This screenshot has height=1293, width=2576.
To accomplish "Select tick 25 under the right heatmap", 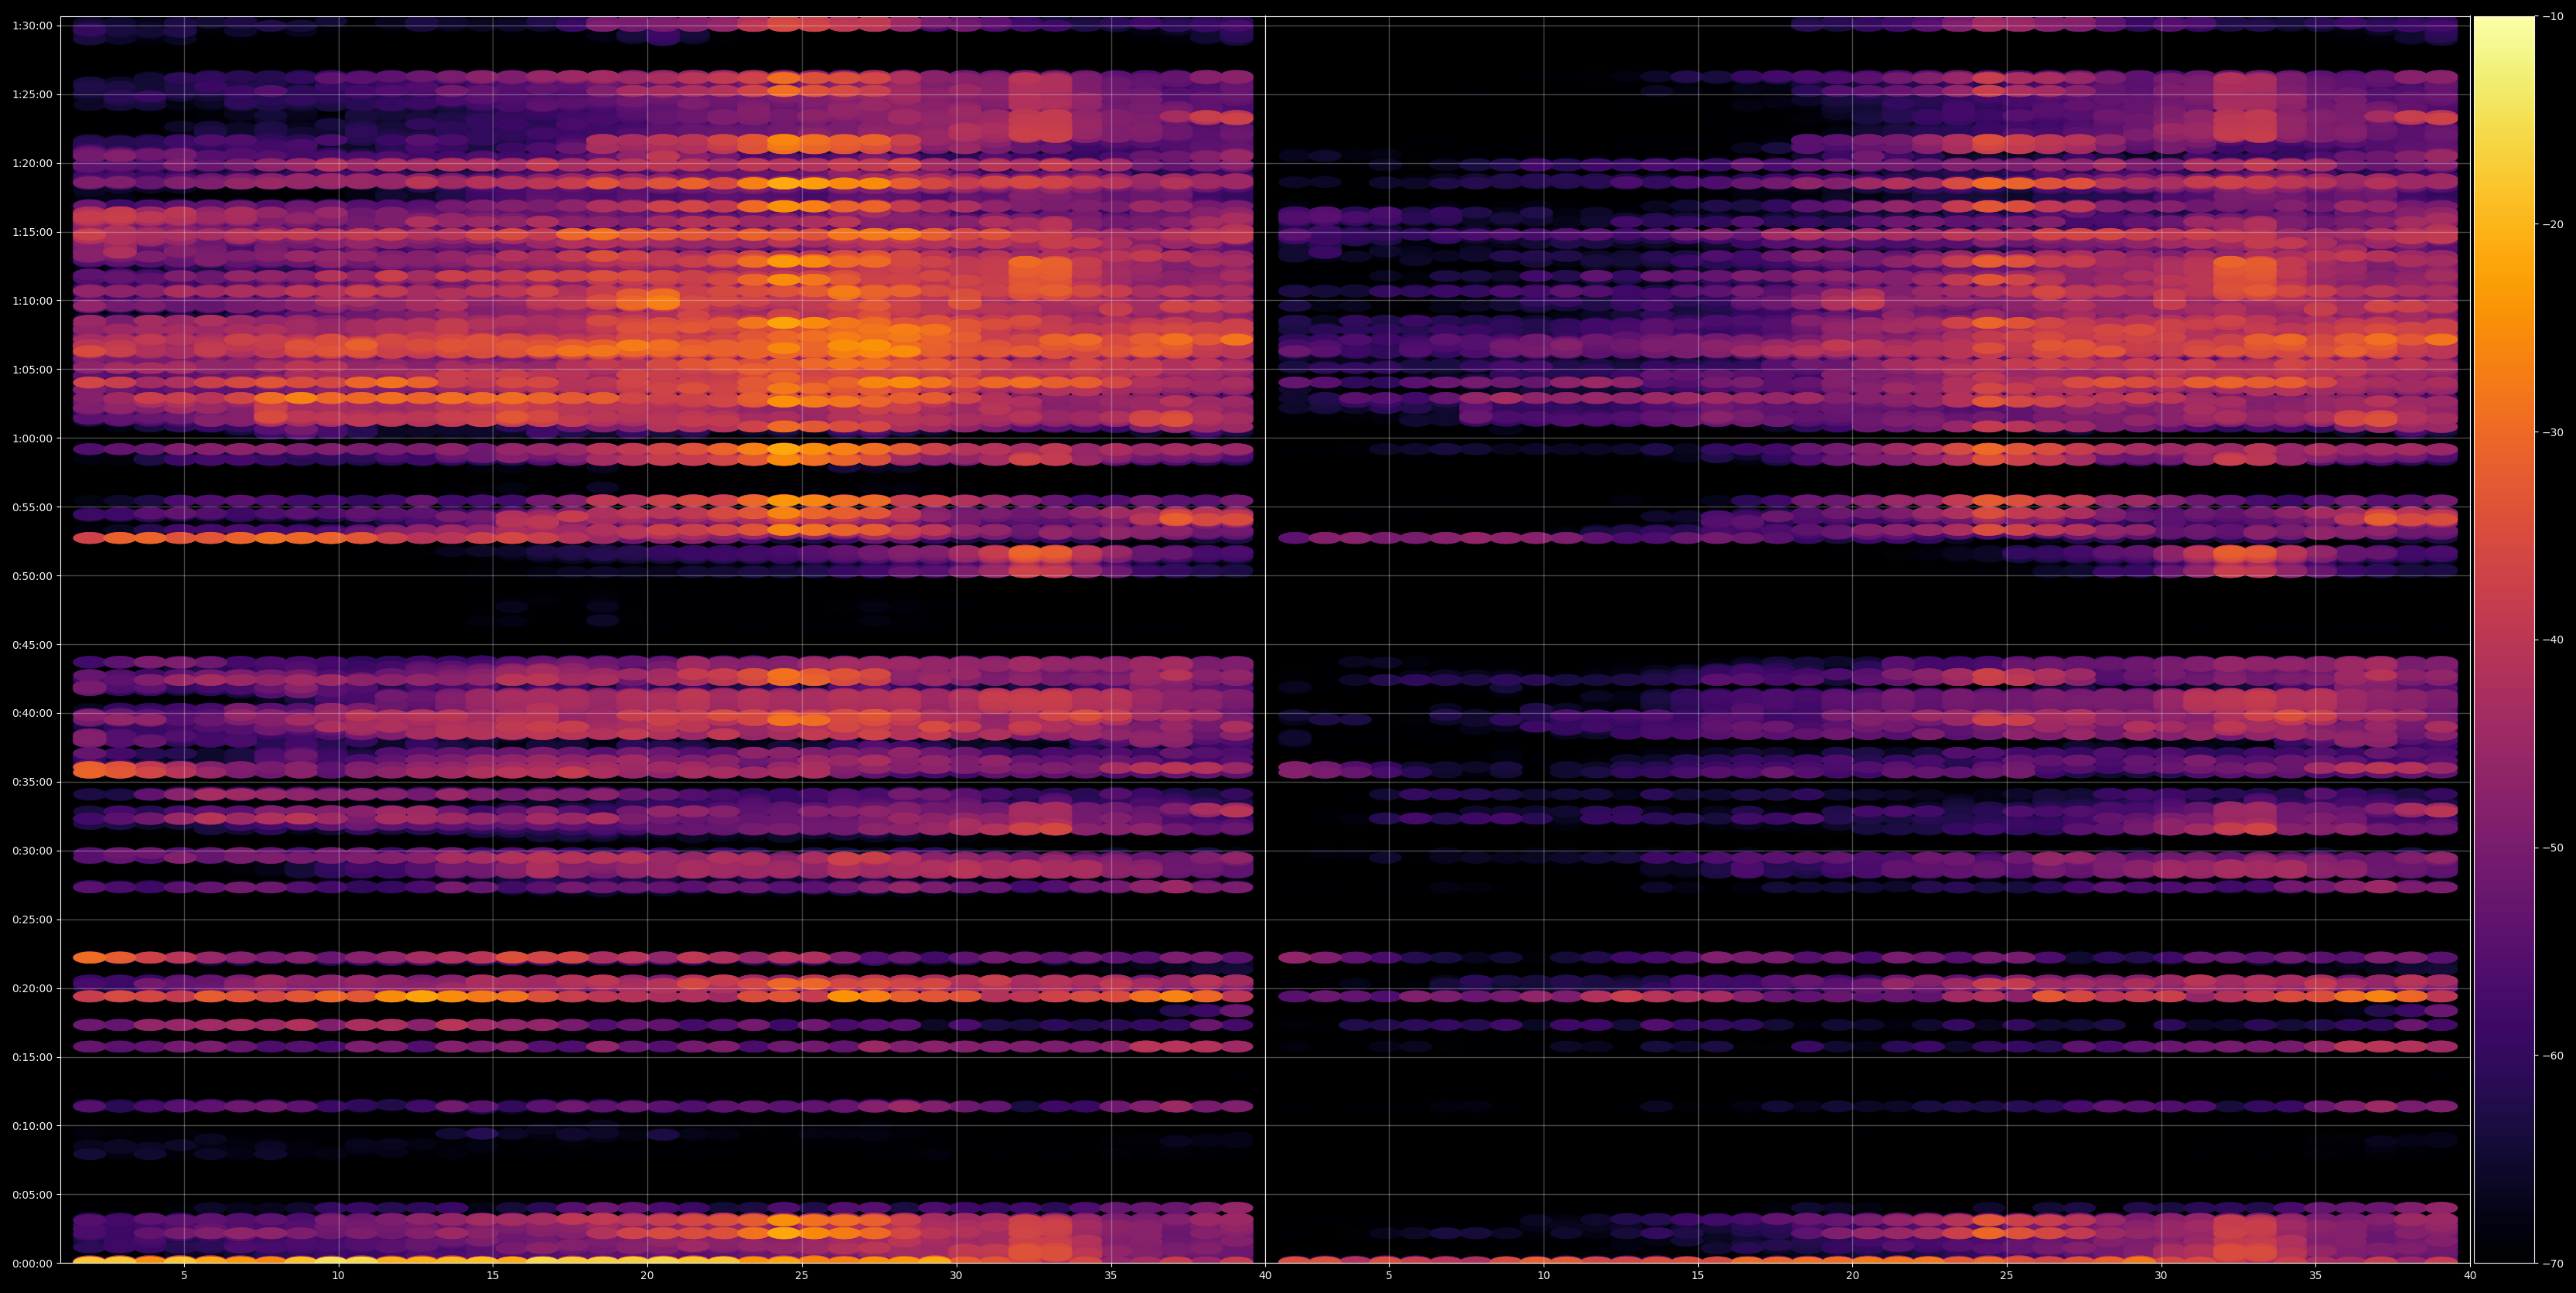I will pos(2007,1276).
